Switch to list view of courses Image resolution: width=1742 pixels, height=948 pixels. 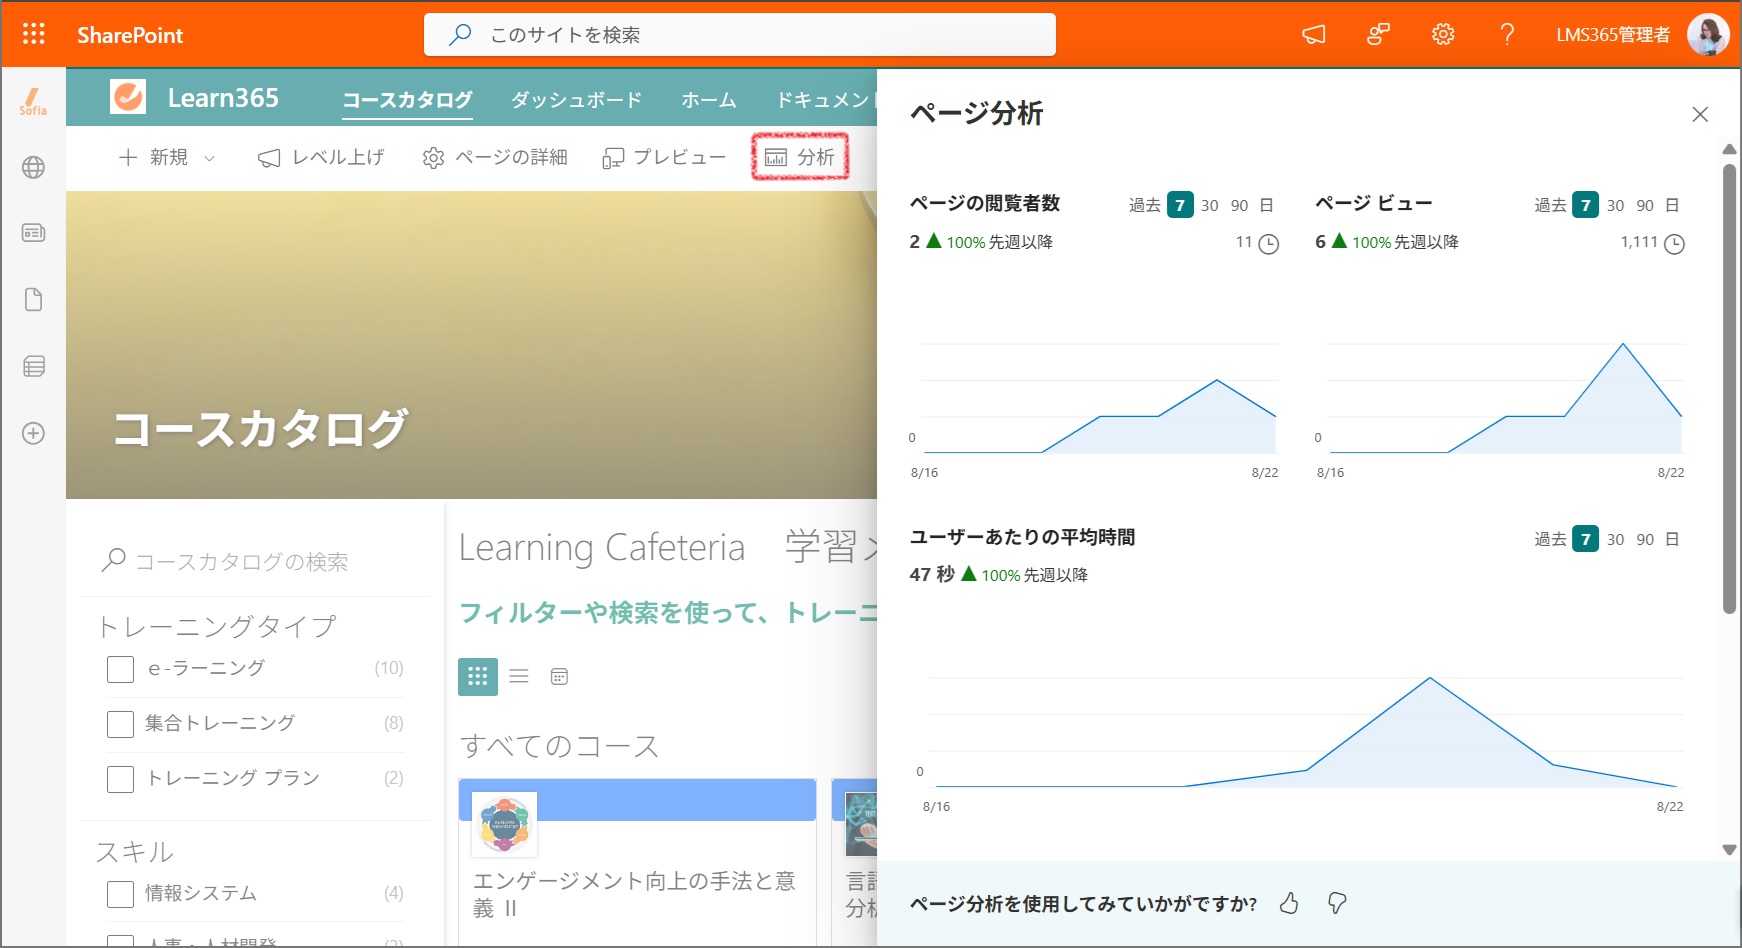pyautogui.click(x=519, y=677)
